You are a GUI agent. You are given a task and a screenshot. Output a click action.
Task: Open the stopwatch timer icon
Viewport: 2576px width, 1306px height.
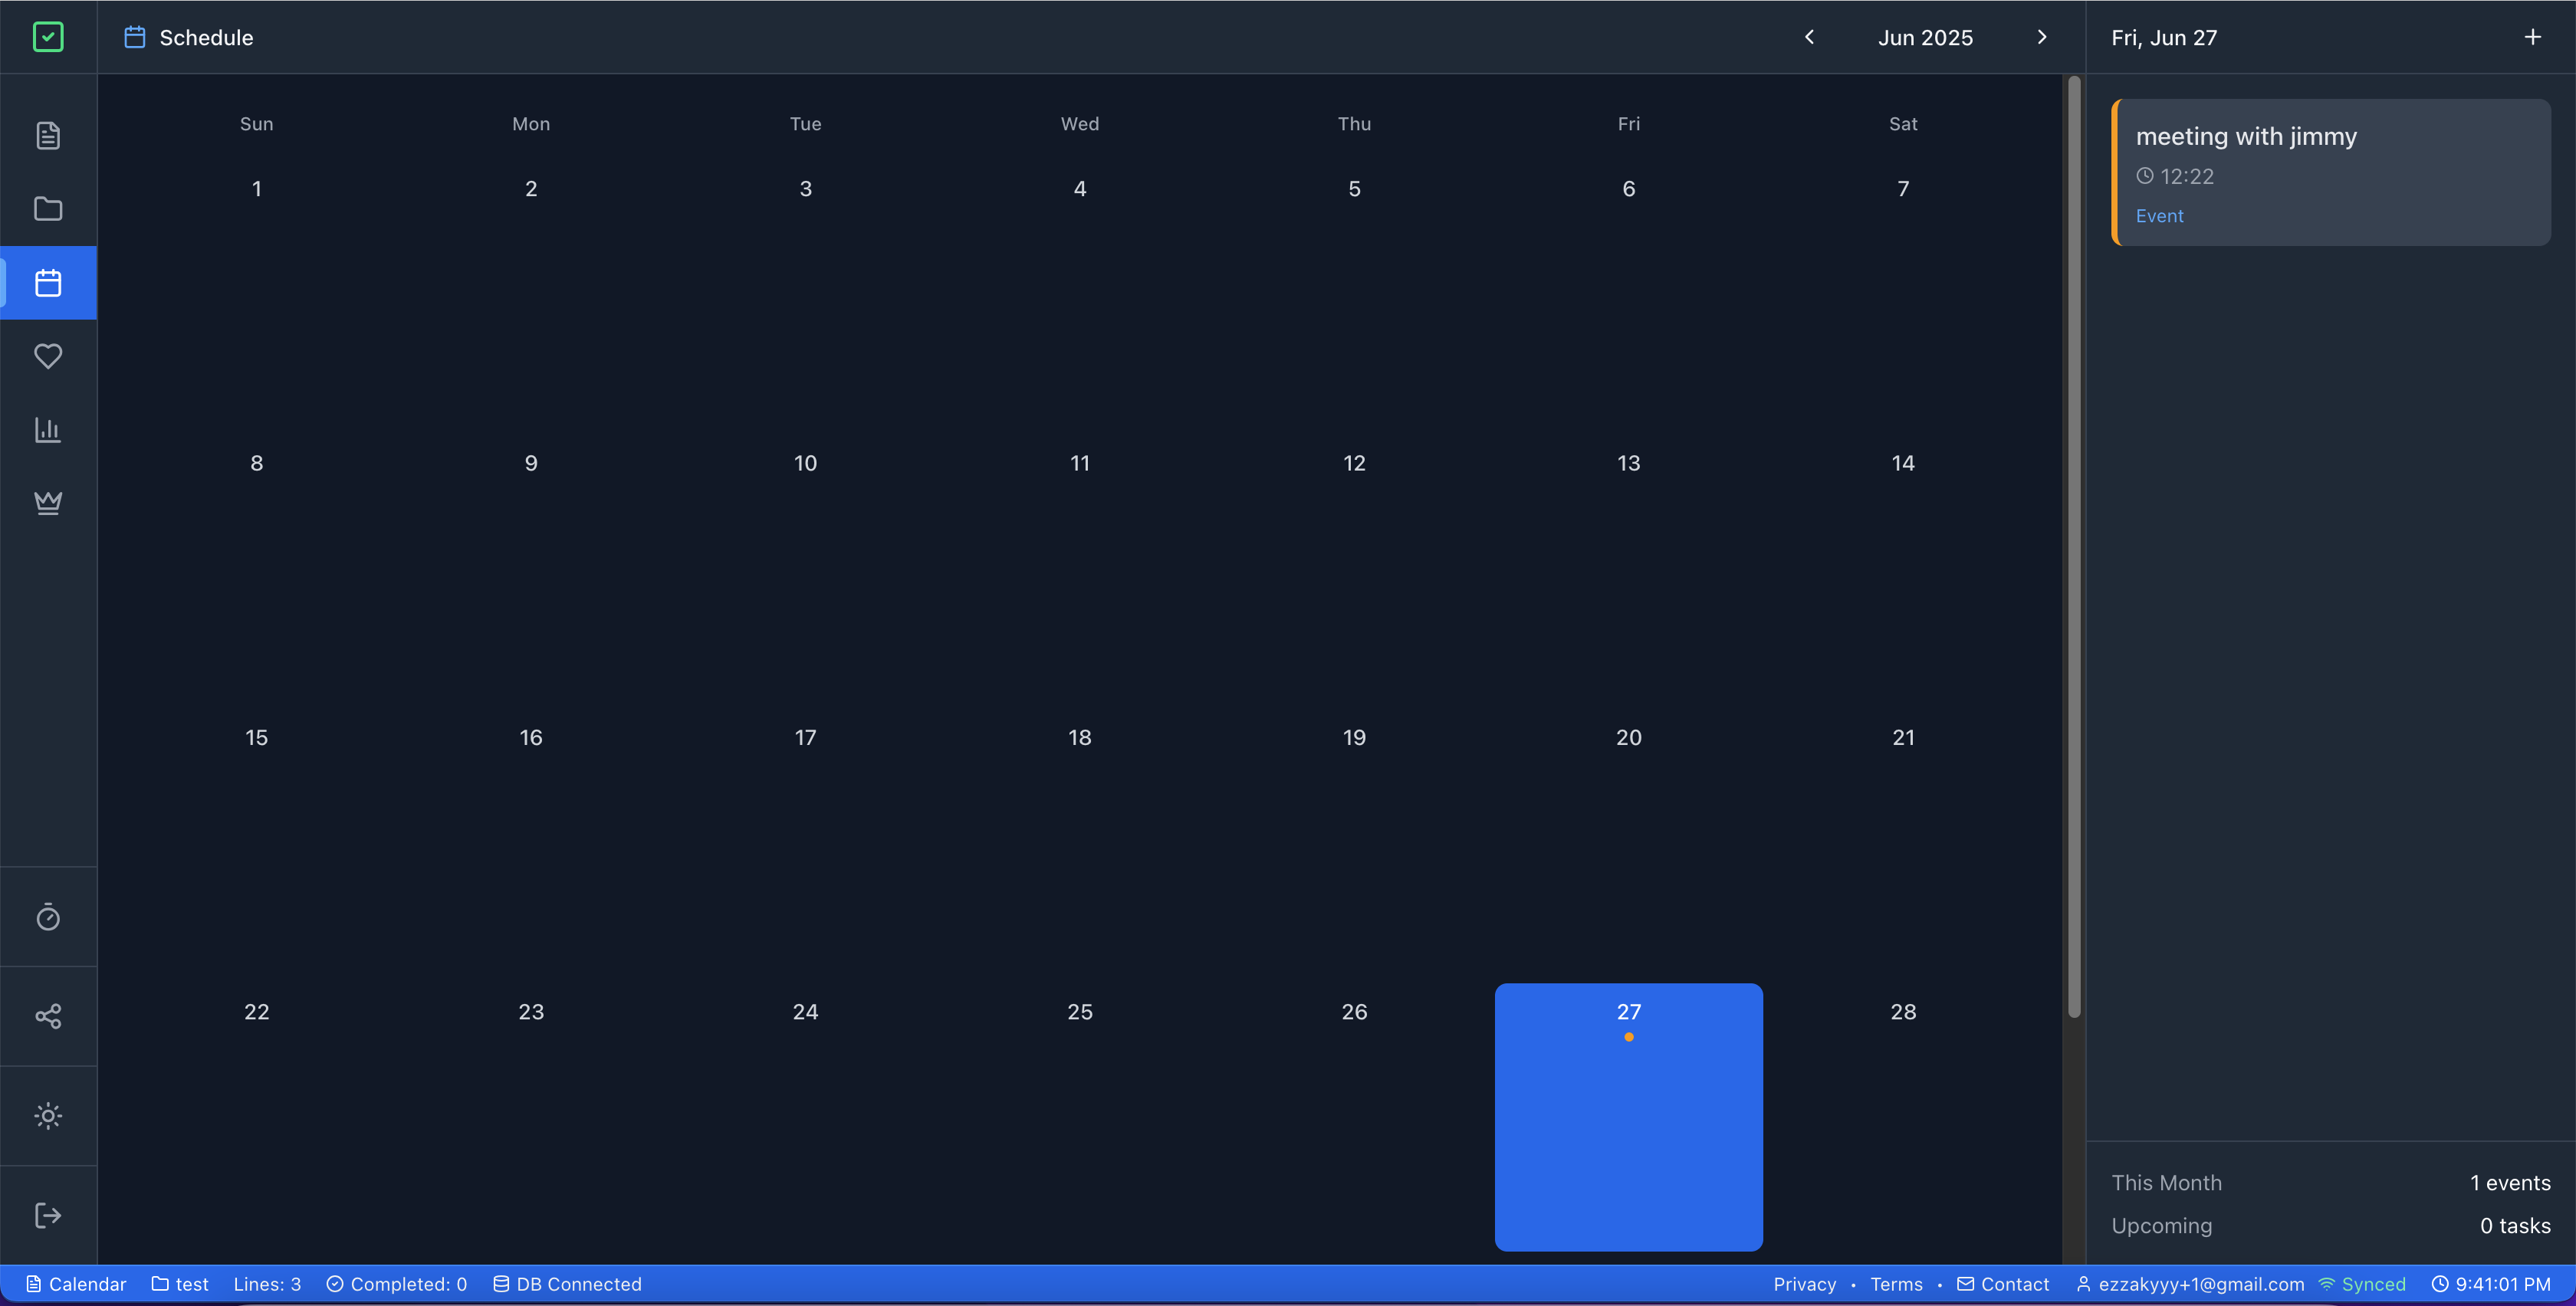click(48, 917)
